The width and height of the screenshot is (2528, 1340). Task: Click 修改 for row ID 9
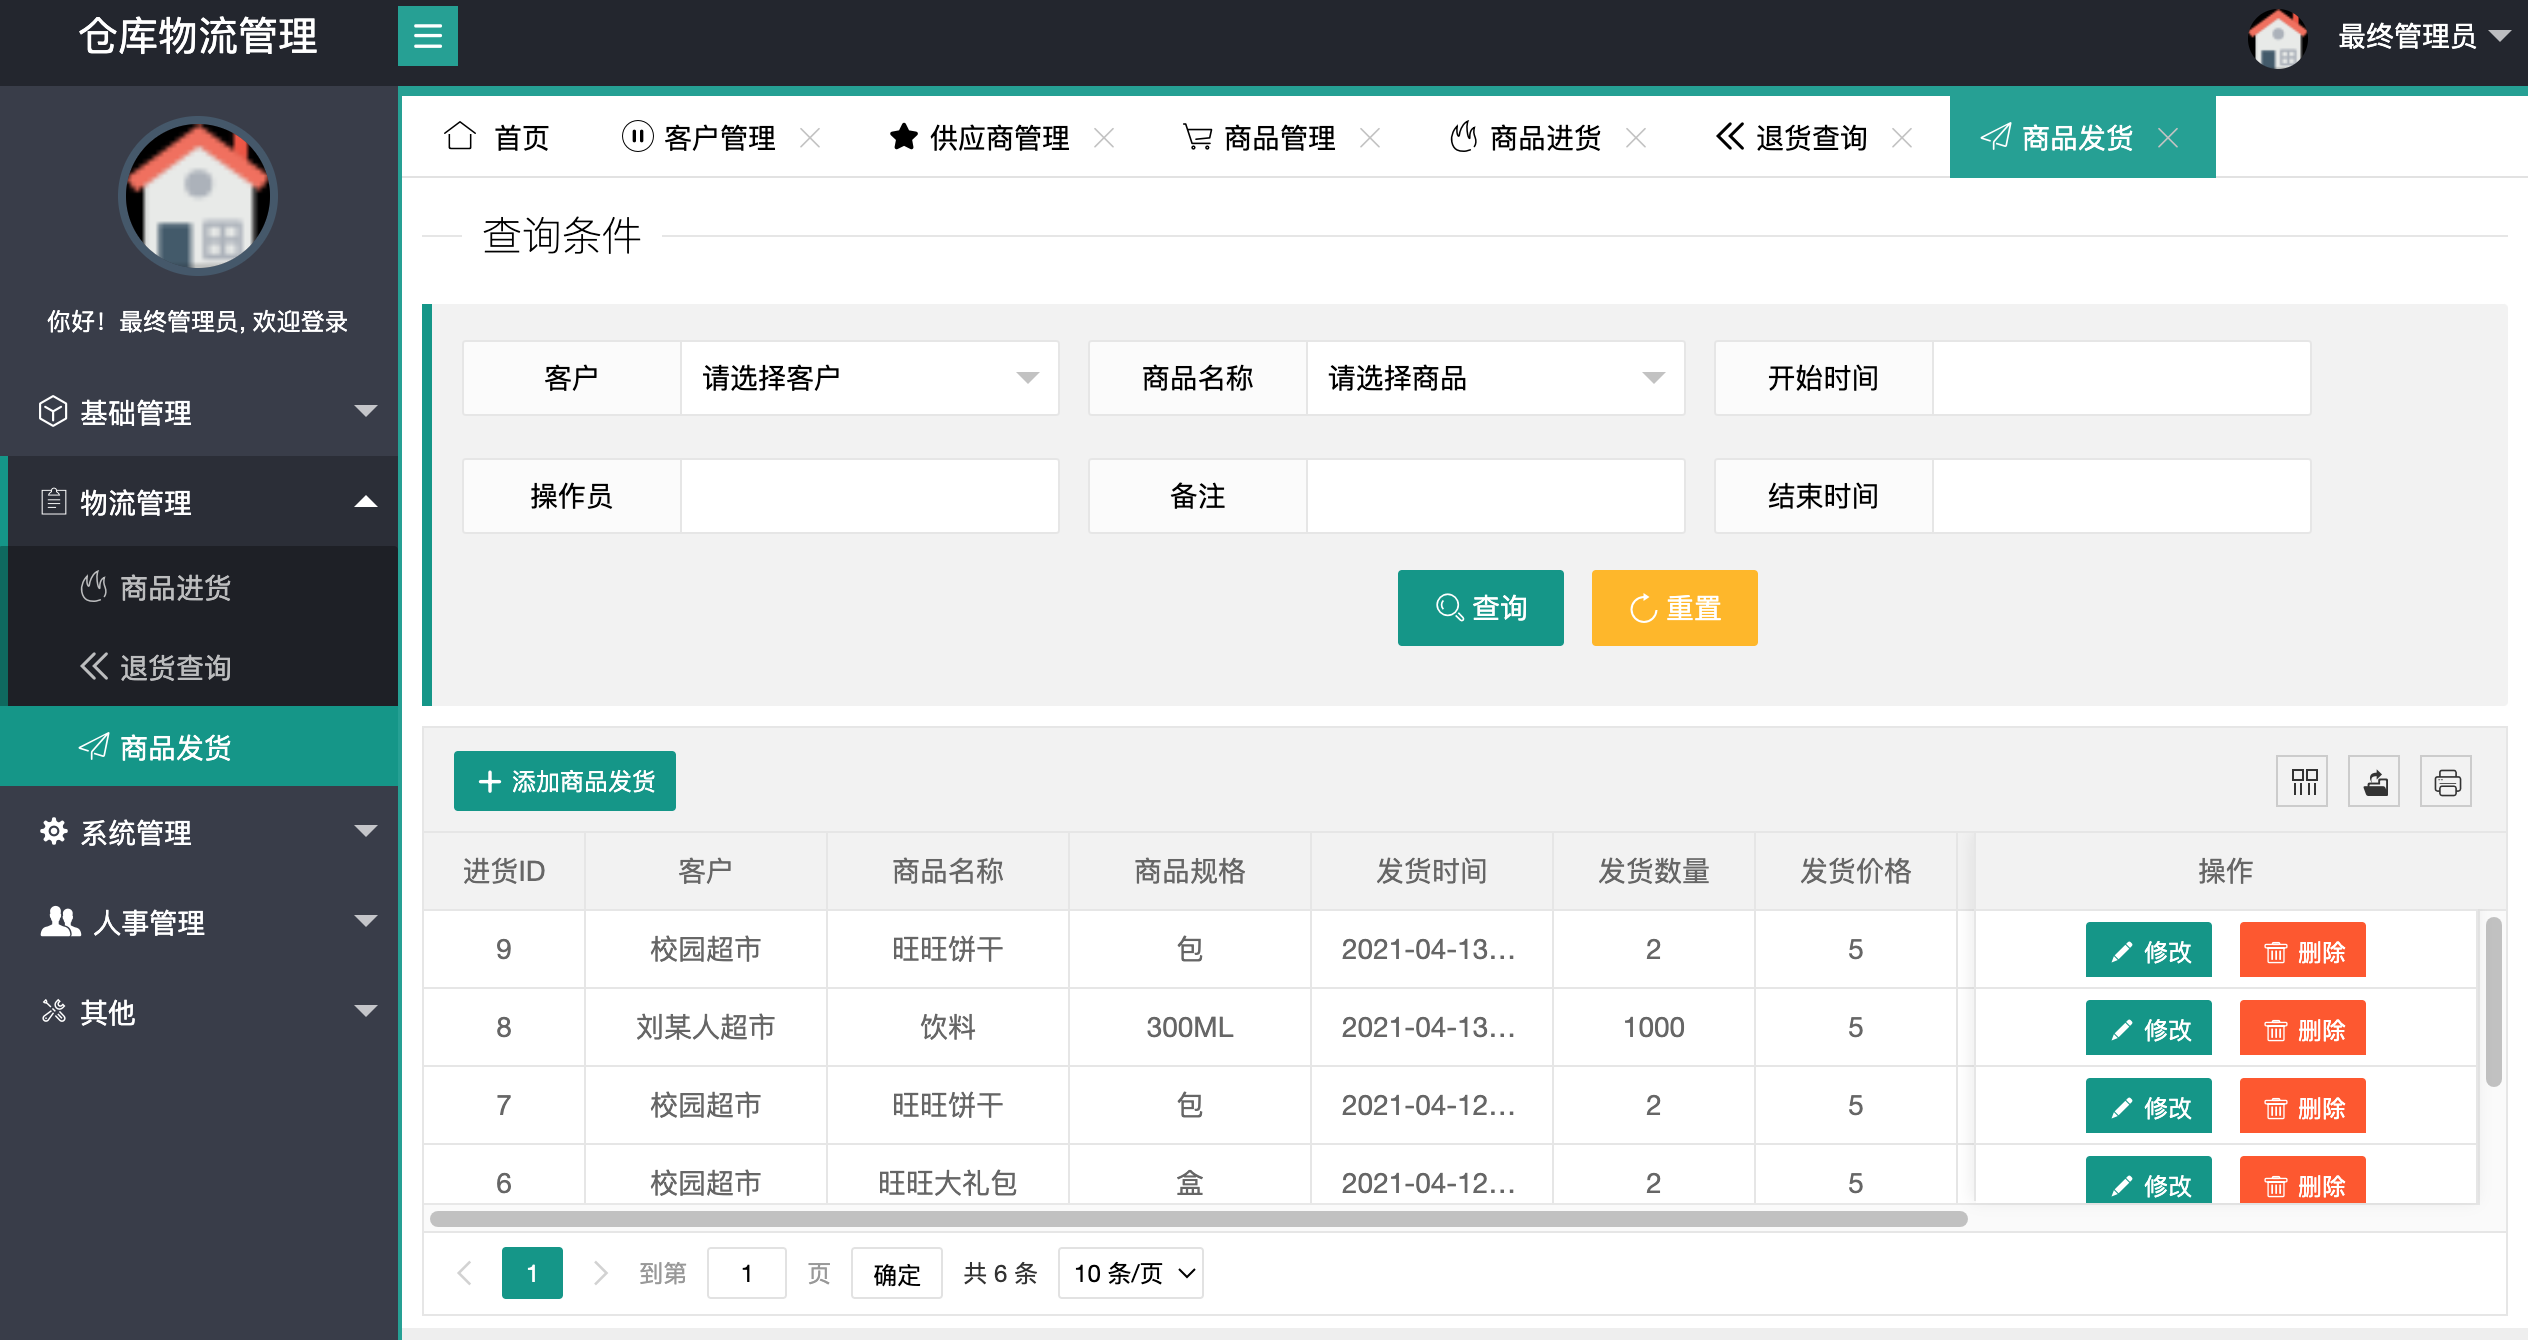(2148, 950)
